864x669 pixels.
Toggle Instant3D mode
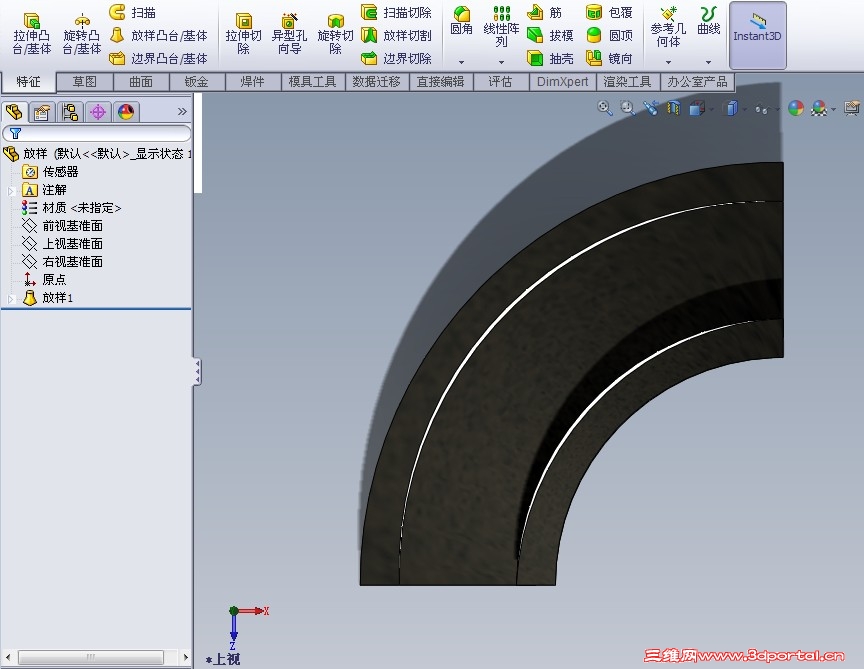757,35
